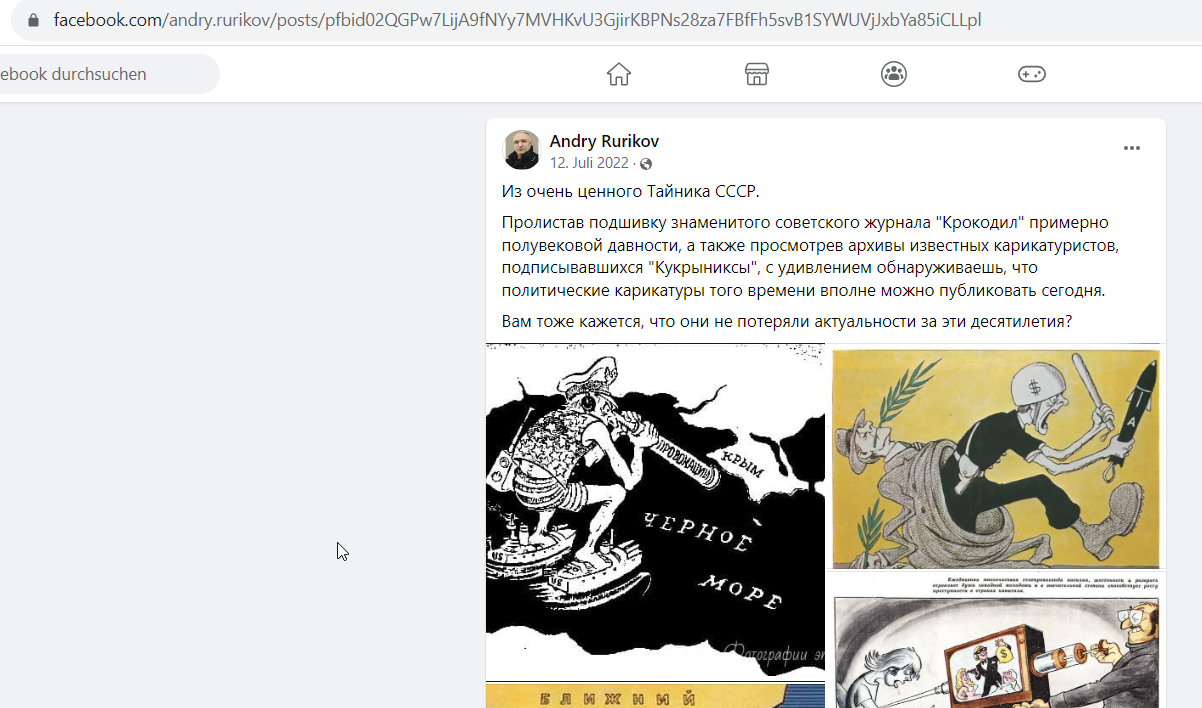Click the question line starting 'Вам тоже кажется'
The width and height of the screenshot is (1202, 708).
(786, 322)
